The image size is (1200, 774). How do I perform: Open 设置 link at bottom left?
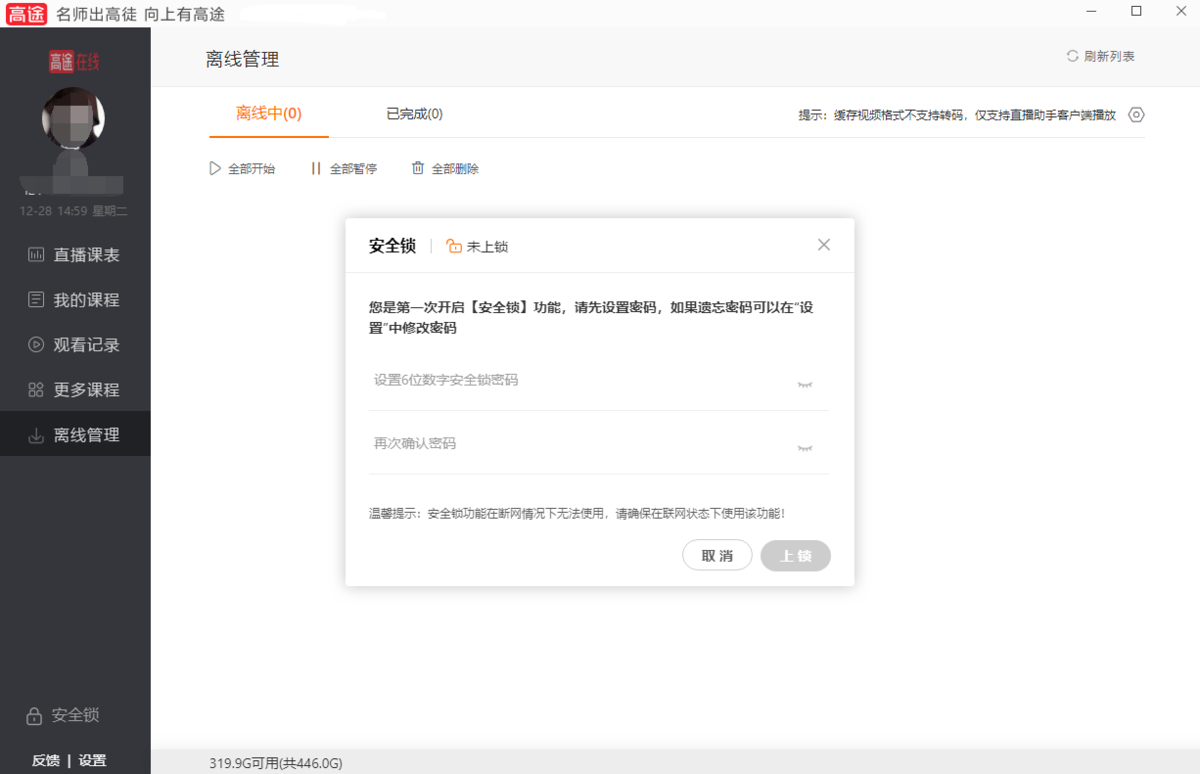point(93,760)
